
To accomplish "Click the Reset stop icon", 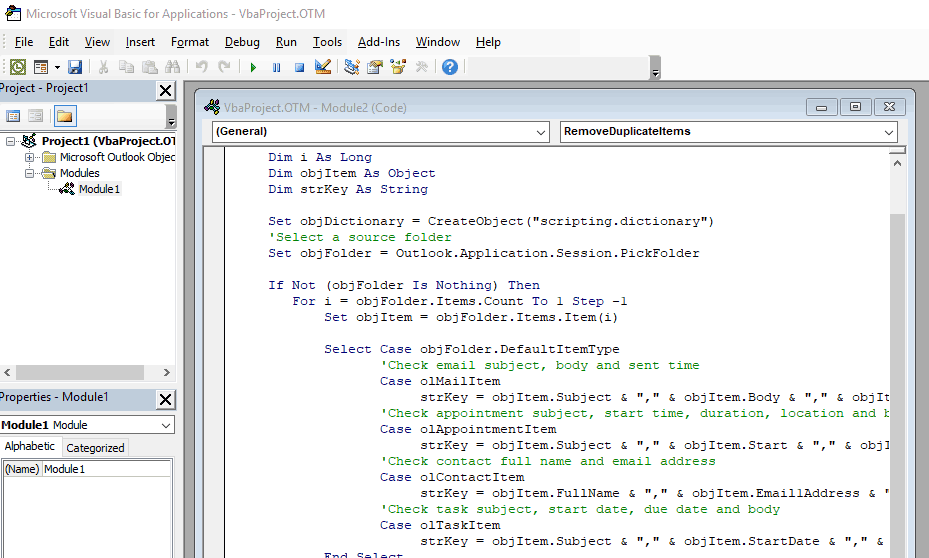I will 299,67.
